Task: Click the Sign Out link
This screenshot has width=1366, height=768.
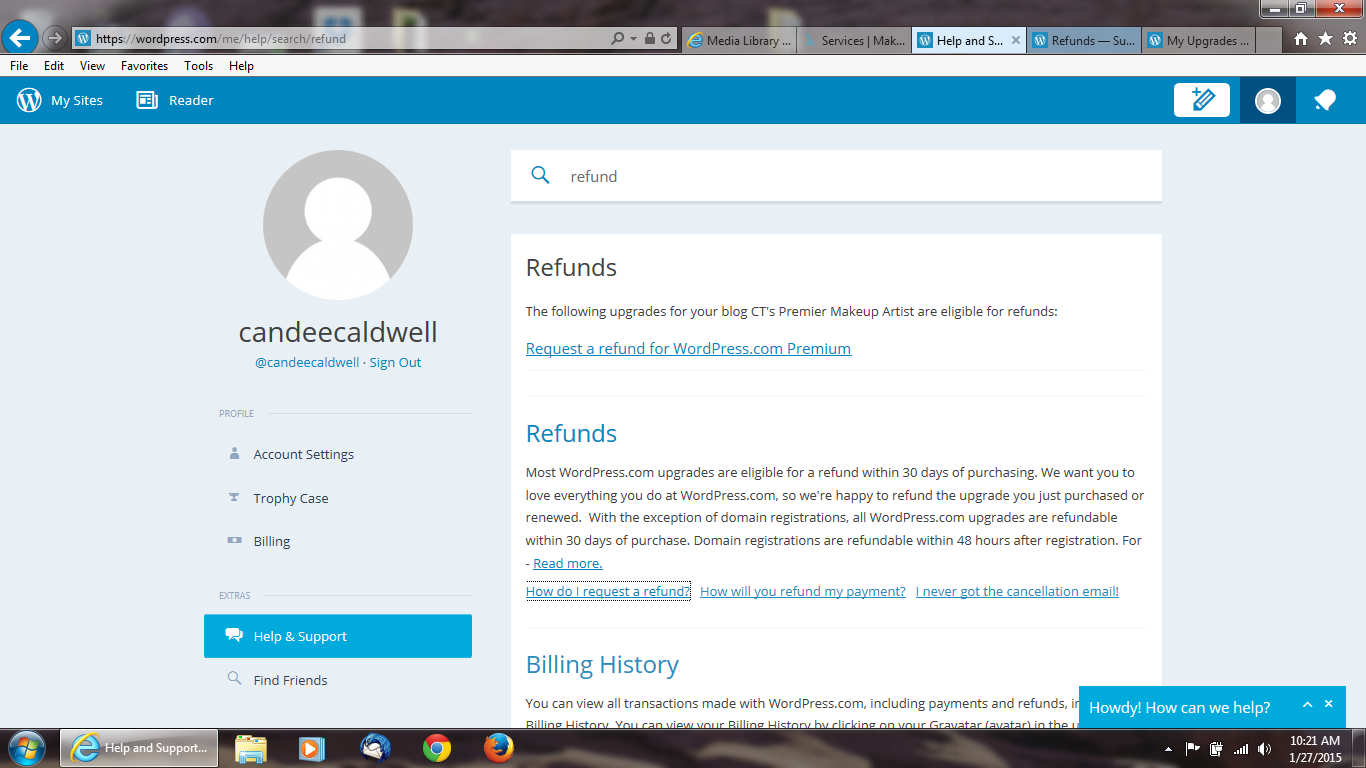Action: coord(395,362)
